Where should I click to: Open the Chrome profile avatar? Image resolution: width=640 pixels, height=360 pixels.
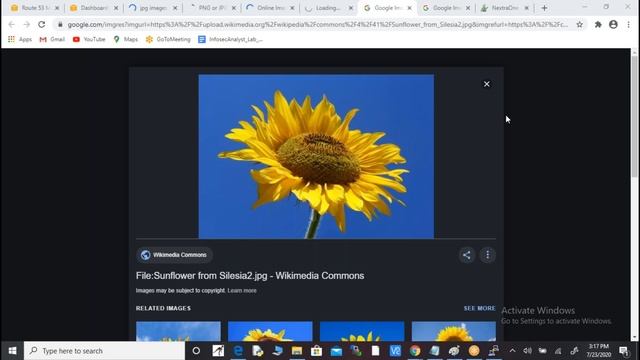(x=613, y=24)
